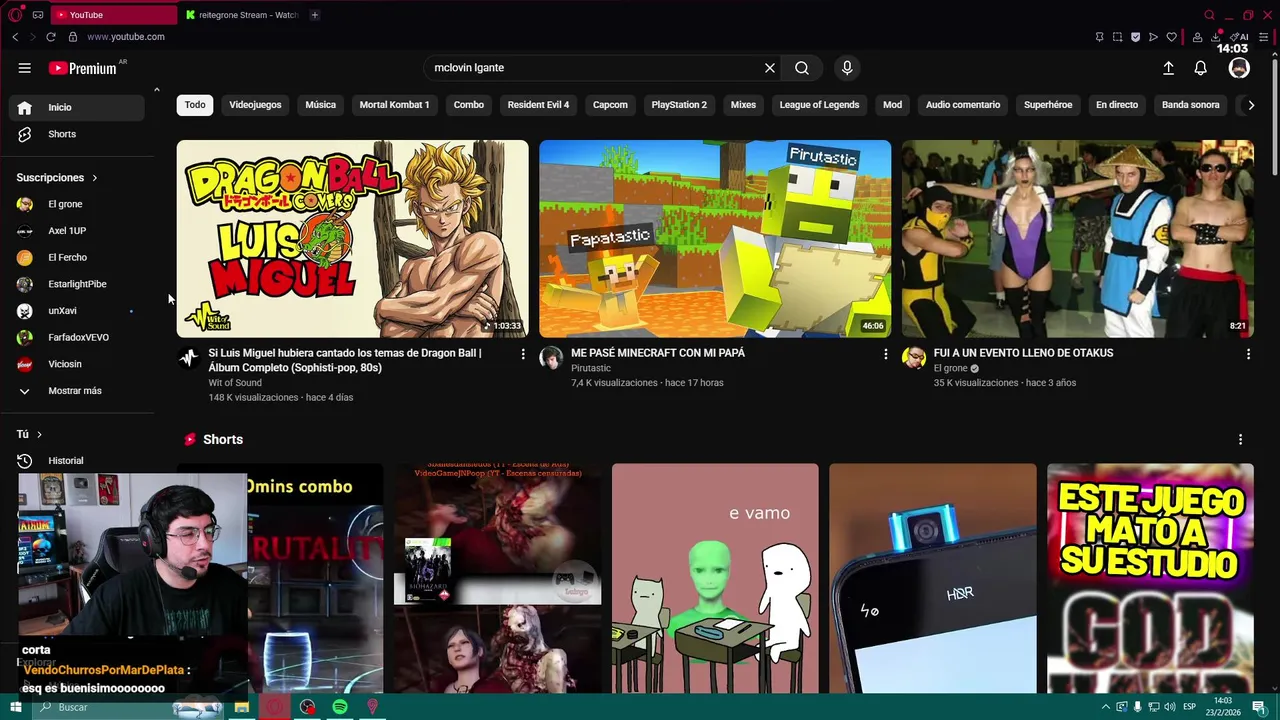Open the account avatar menu
The image size is (1280, 720).
click(x=1239, y=68)
